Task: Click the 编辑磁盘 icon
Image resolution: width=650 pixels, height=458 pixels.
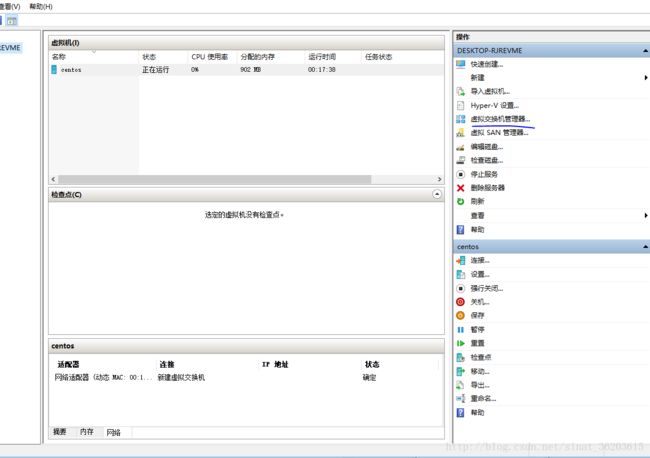Action: coord(461,147)
